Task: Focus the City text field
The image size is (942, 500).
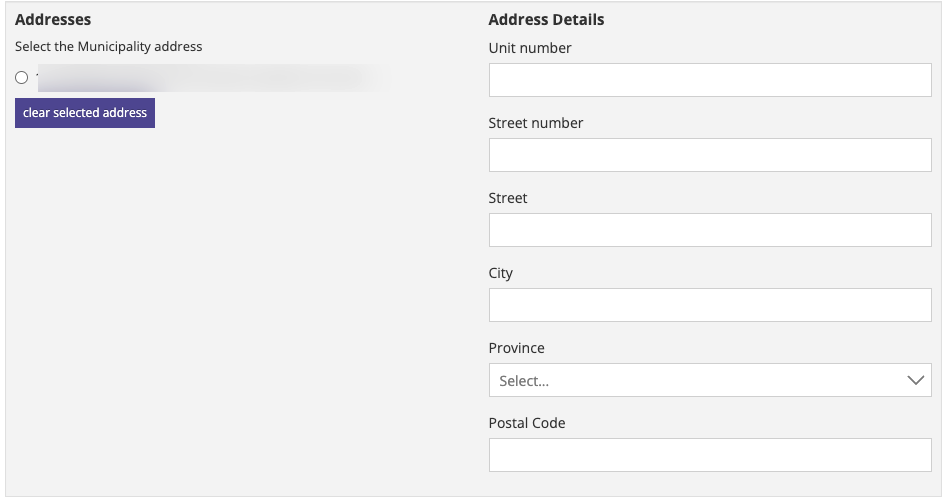Action: 709,305
